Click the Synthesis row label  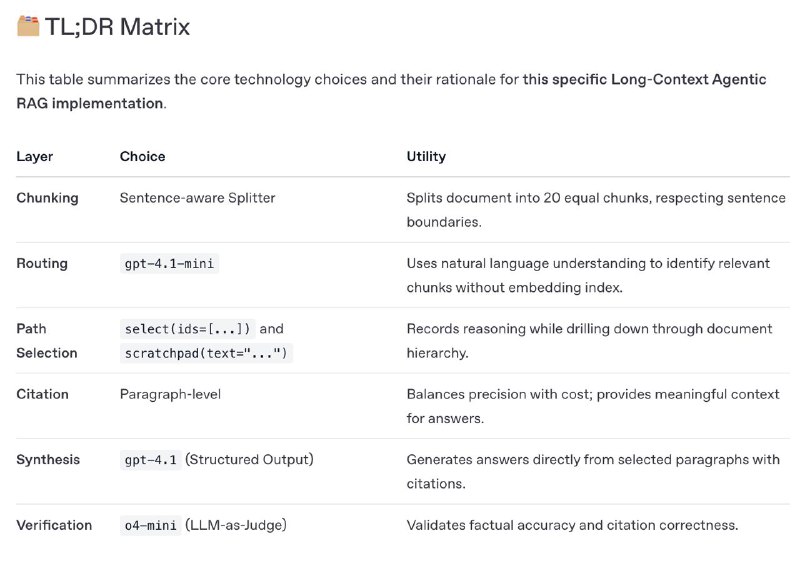[48, 460]
